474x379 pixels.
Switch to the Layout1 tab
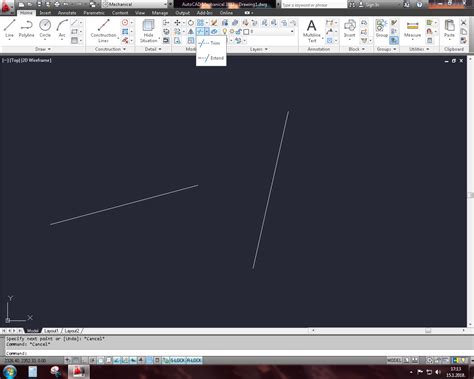[x=51, y=331]
